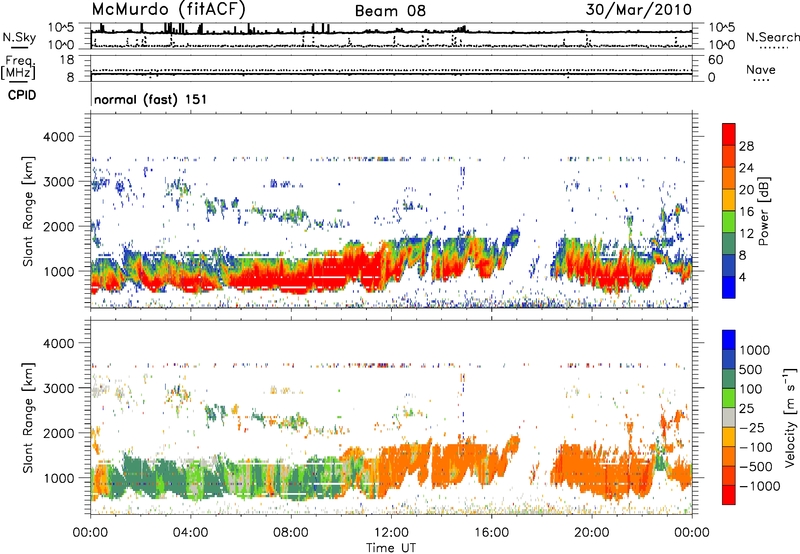
Task: Click the '18' tick on the frequency axis
Action: click(x=67, y=60)
